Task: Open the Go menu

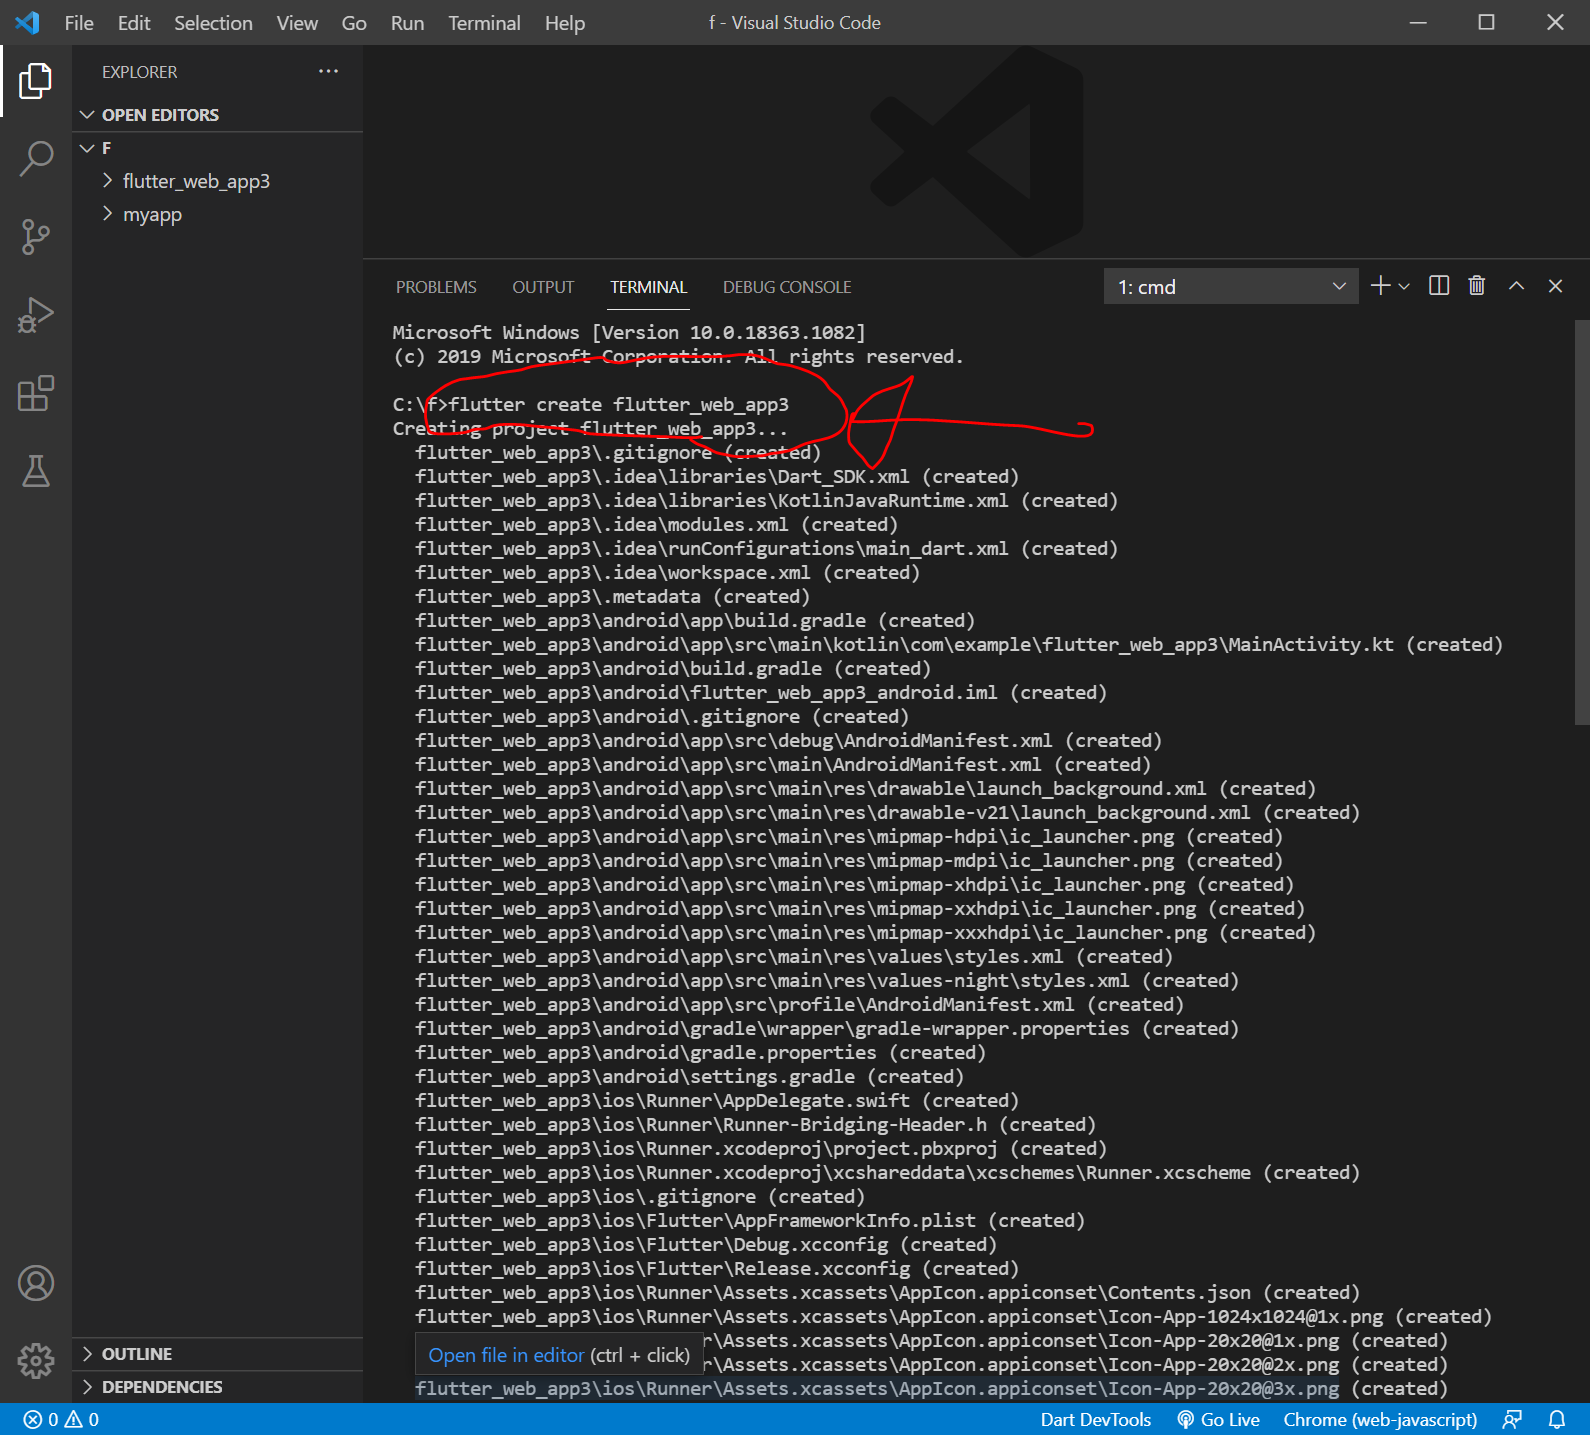Action: (x=354, y=23)
